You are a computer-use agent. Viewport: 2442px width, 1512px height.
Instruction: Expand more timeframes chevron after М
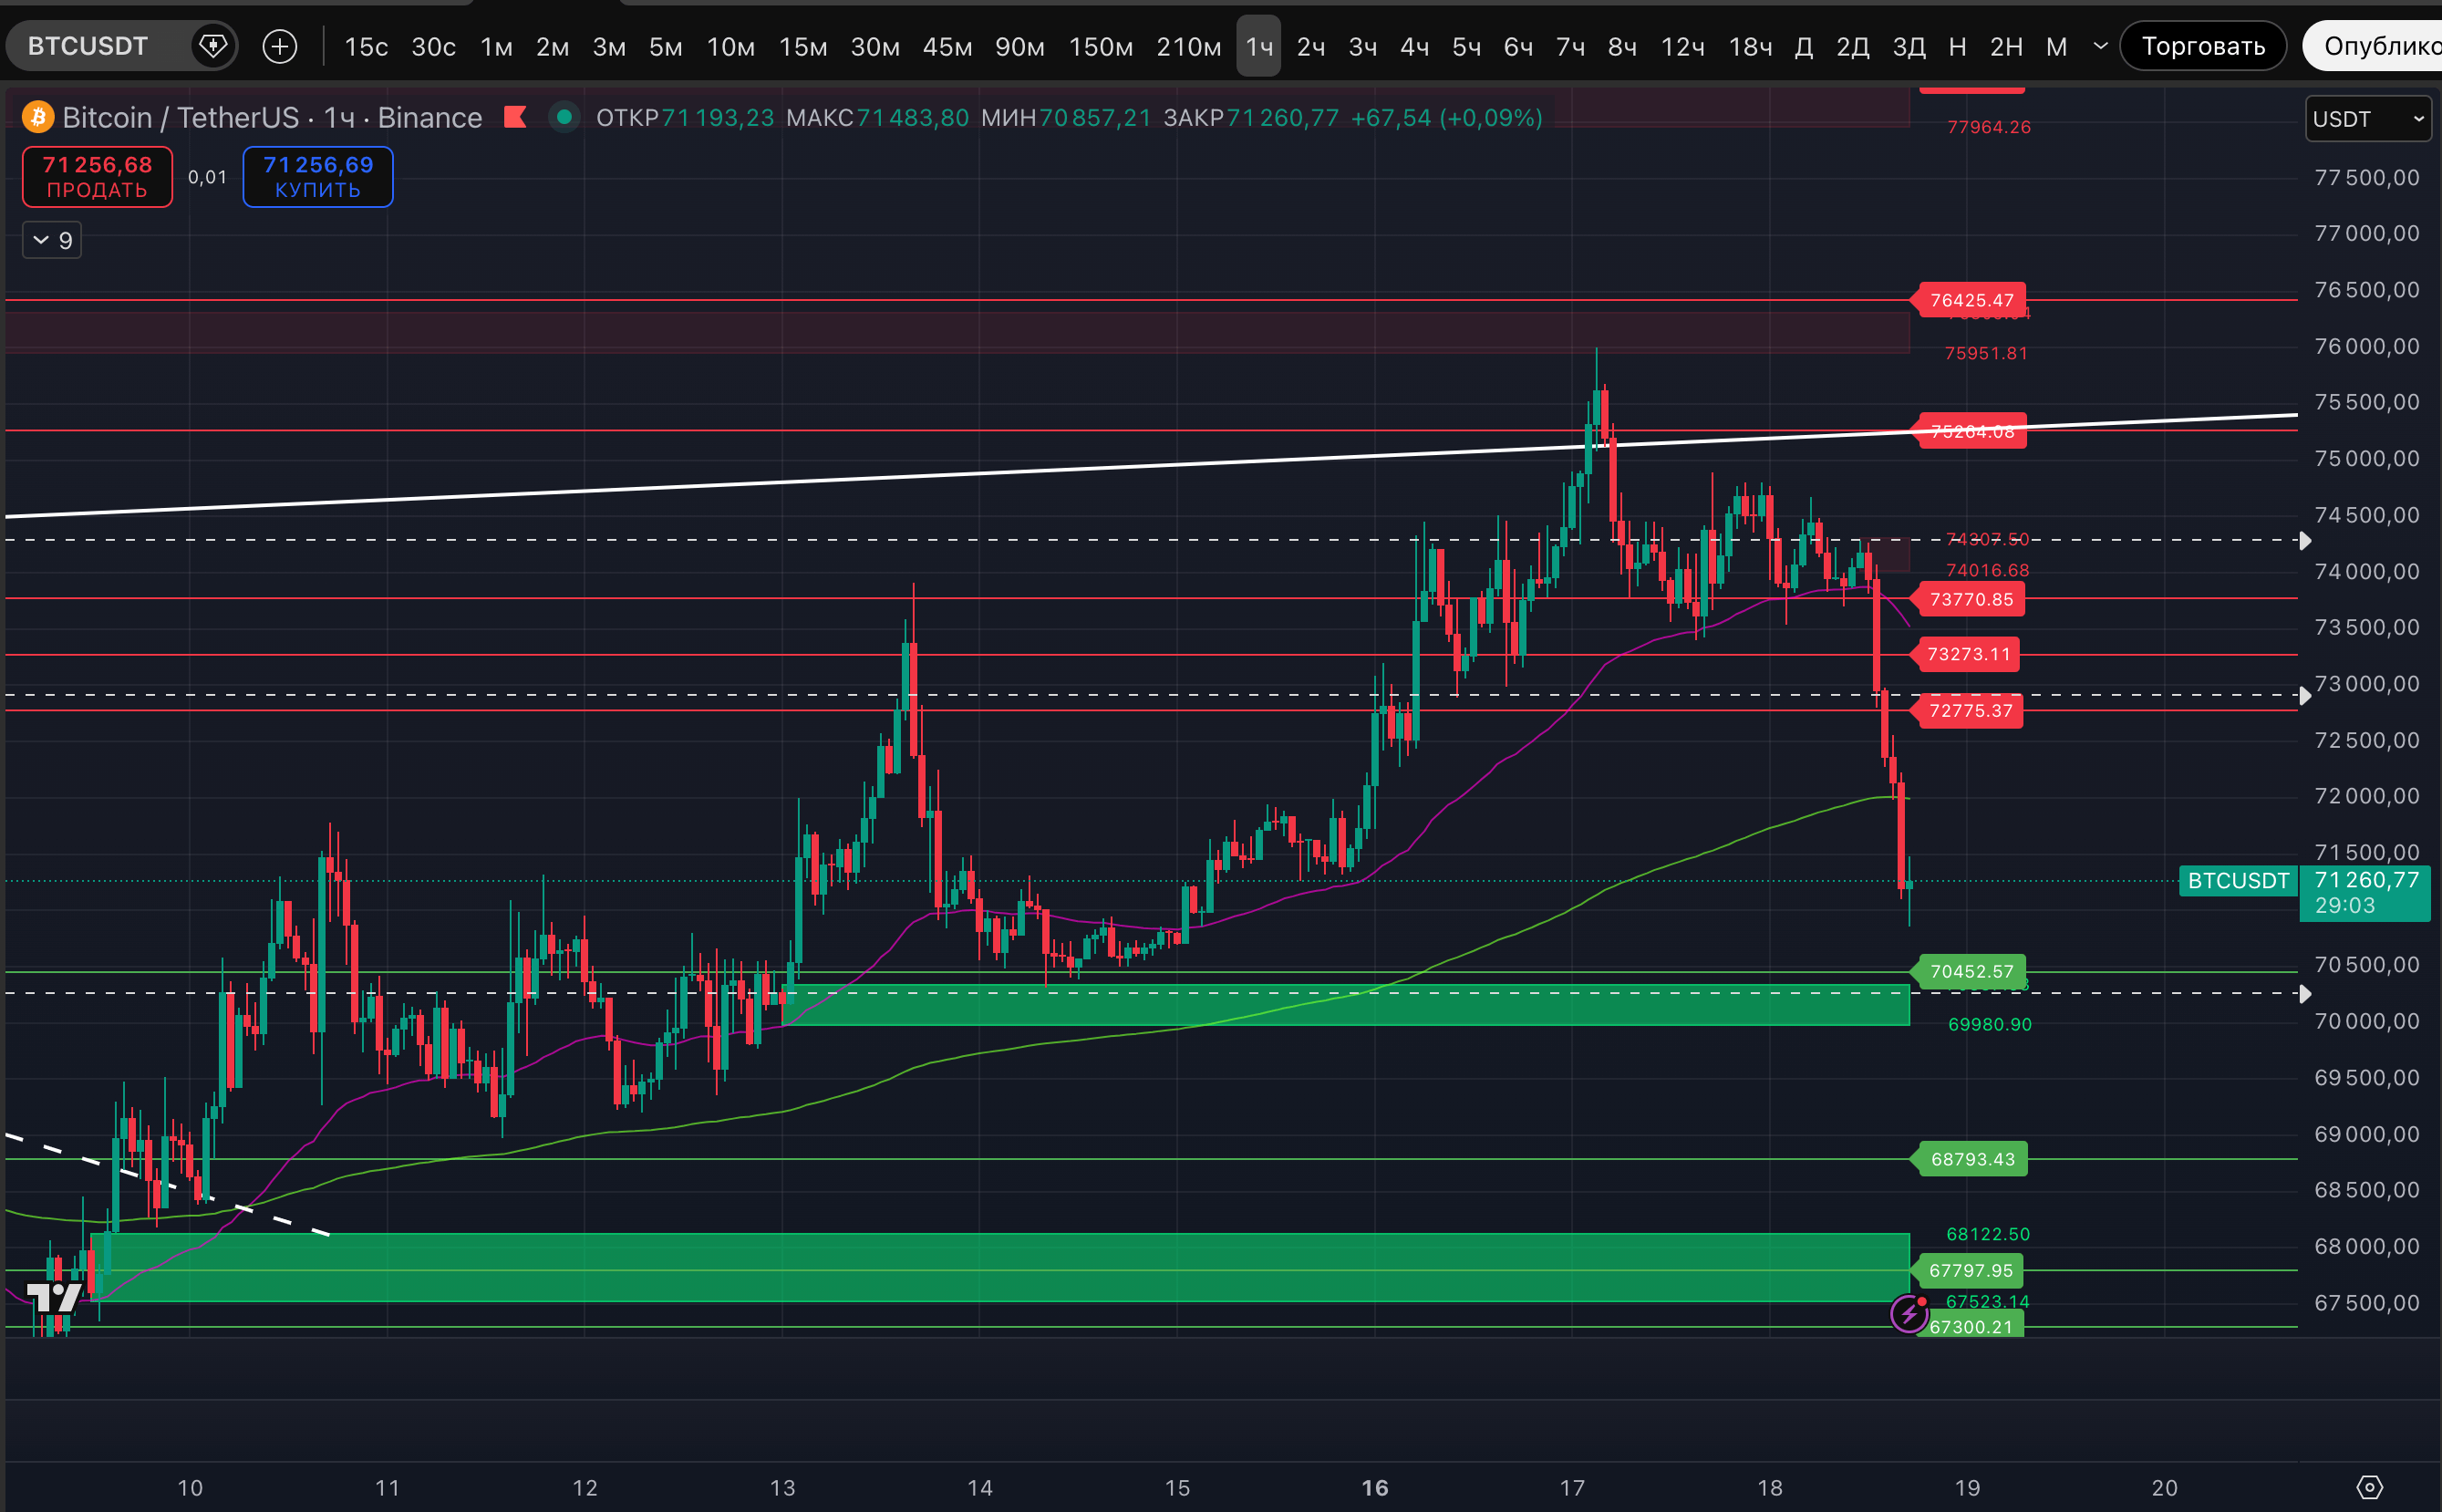pos(2100,46)
